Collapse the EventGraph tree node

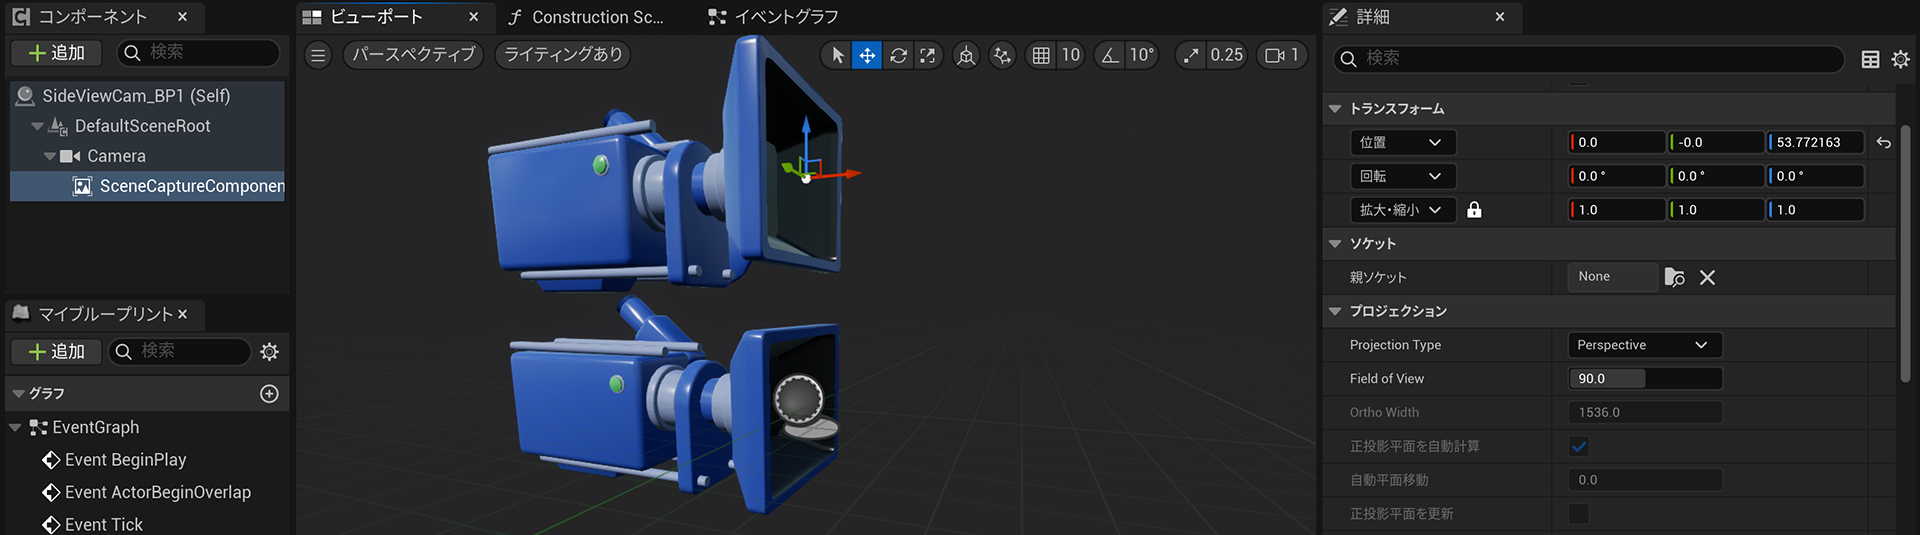pos(15,427)
